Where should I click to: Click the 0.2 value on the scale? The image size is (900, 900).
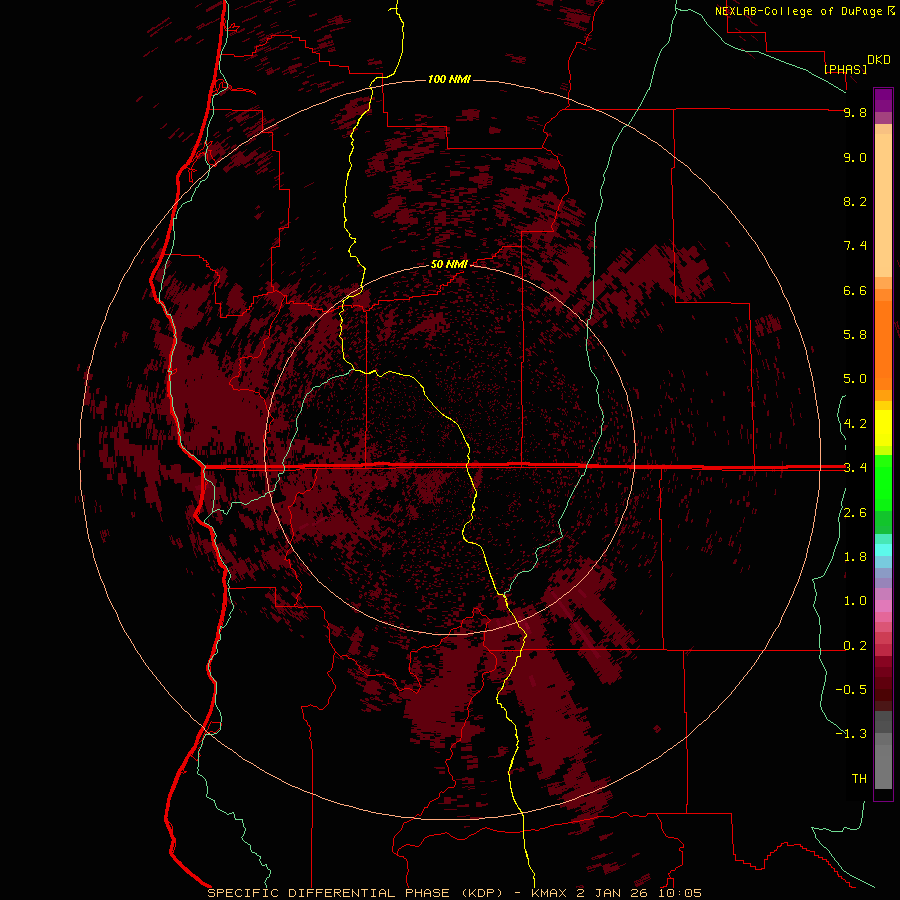[855, 646]
